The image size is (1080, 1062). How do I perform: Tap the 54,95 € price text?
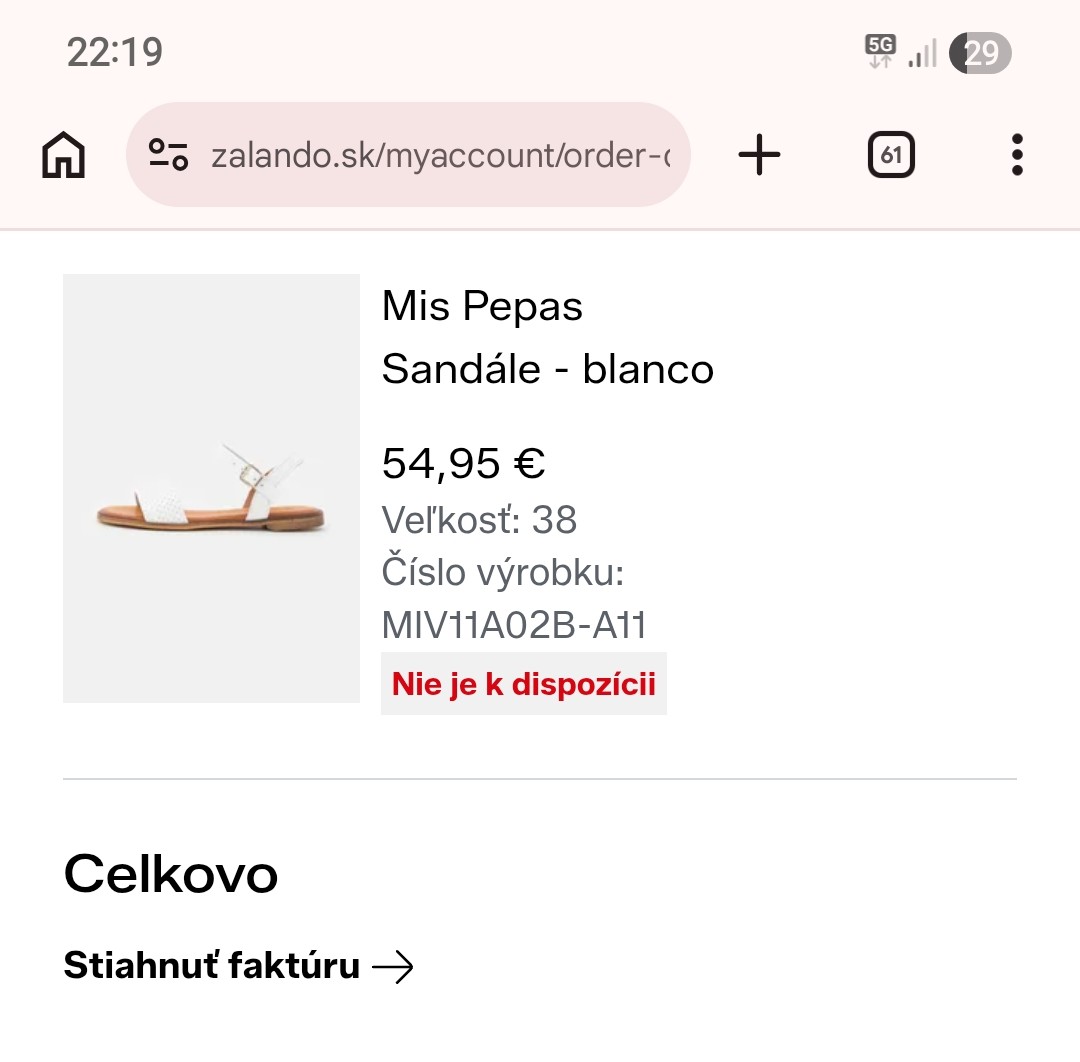(x=463, y=463)
